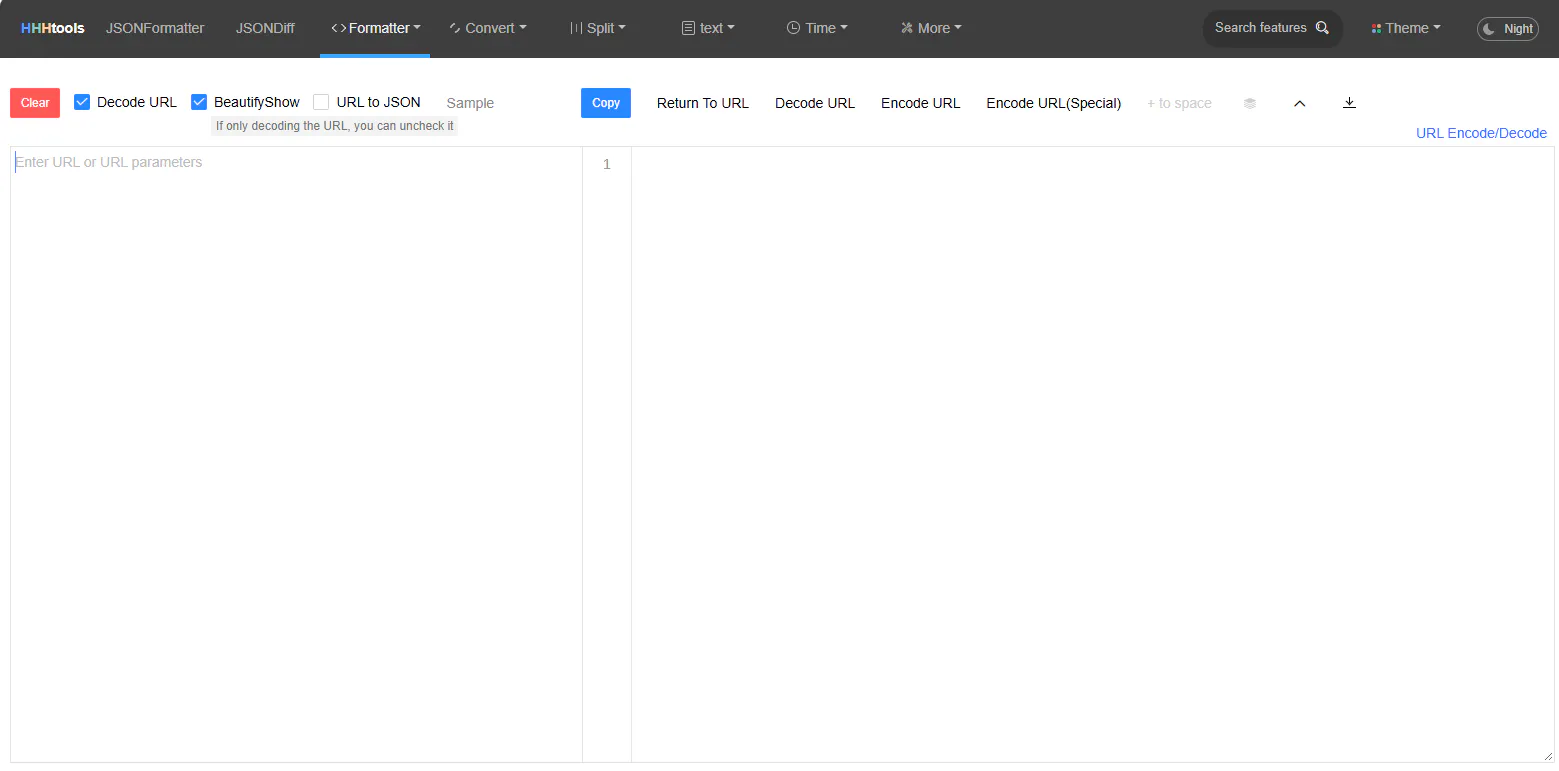Click the plain Encode URL button
Screen dimensions: 1559x771
(x=921, y=103)
